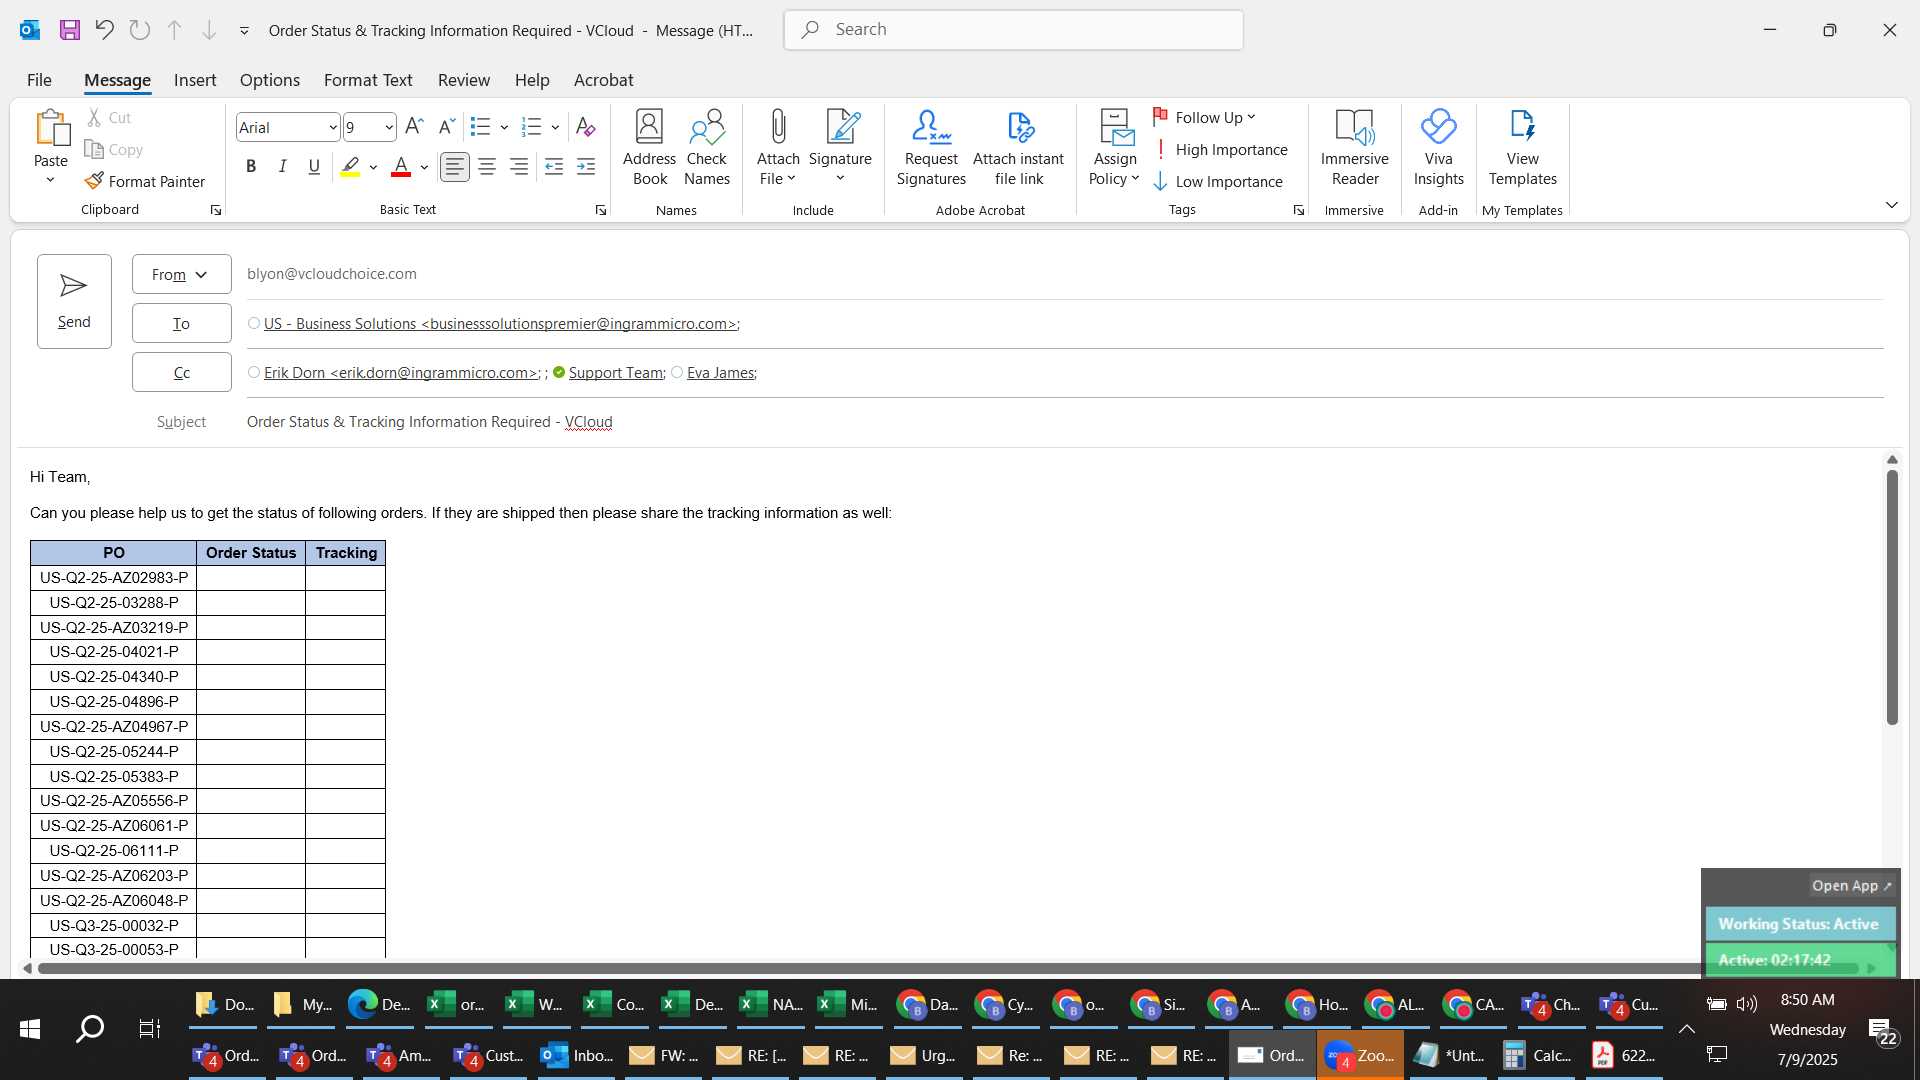
Task: Click the Paste clipboard icon
Action: 51,129
